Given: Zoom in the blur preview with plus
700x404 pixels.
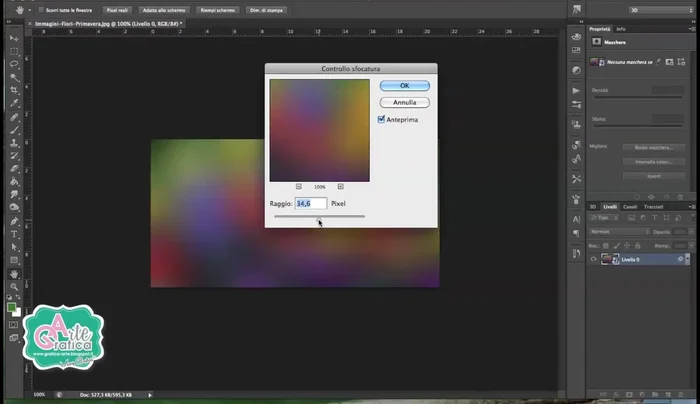Looking at the screenshot, I should click(x=340, y=187).
